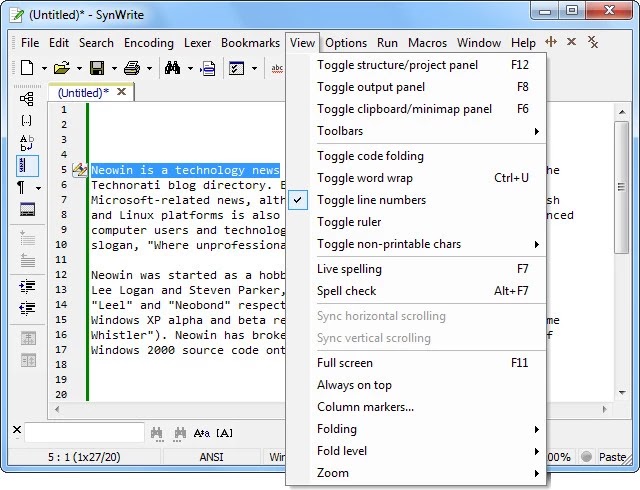
Task: Toggle the [A] whole words search option
Action: [224, 433]
